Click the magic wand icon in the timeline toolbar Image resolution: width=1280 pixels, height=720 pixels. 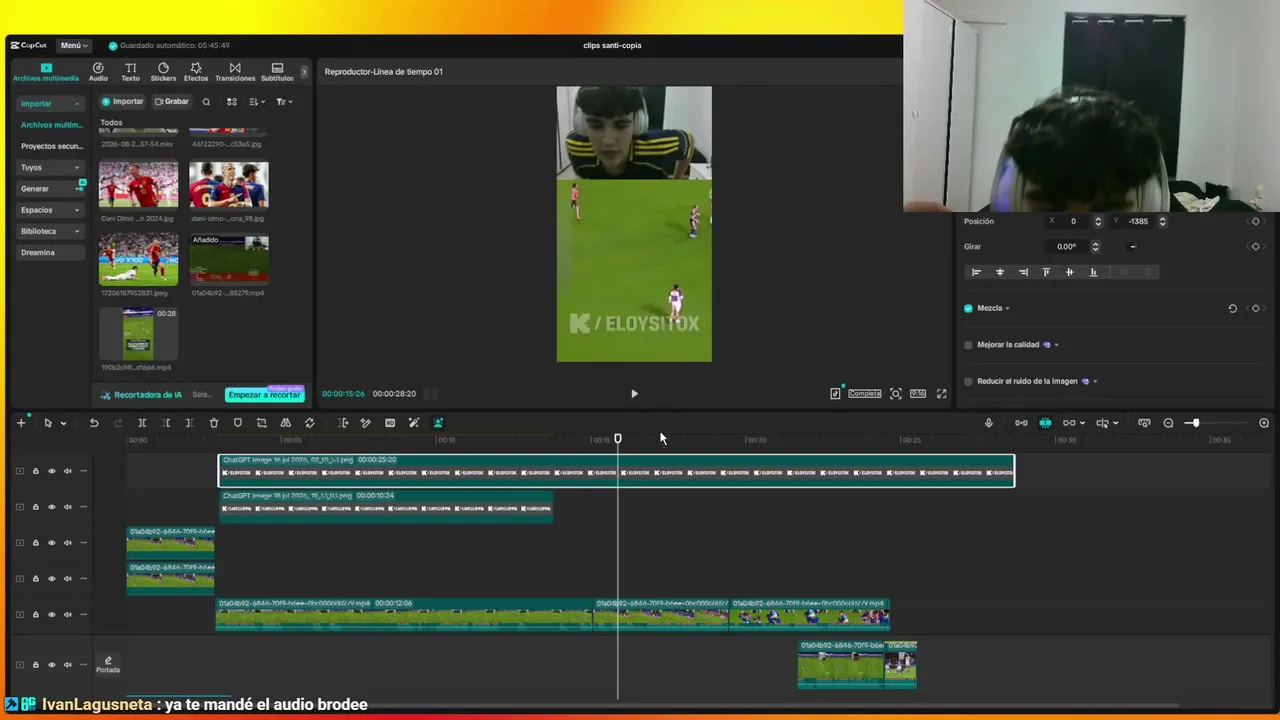pyautogui.click(x=414, y=423)
